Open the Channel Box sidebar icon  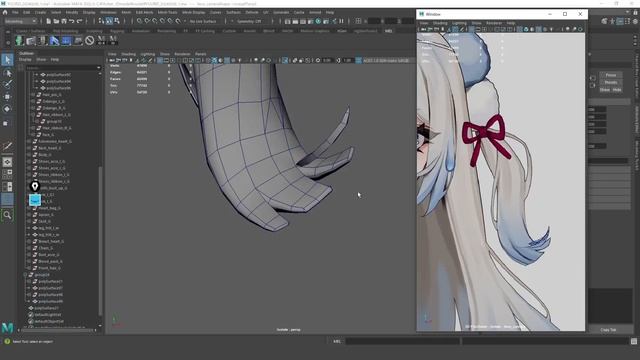pyautogui.click(x=636, y=21)
